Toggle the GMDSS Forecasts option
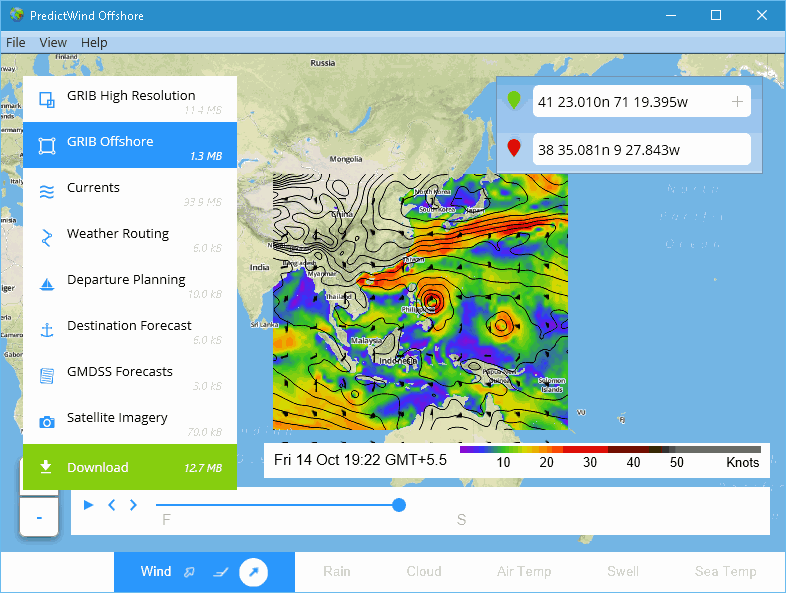Screen dimensions: 786x593 pos(130,375)
